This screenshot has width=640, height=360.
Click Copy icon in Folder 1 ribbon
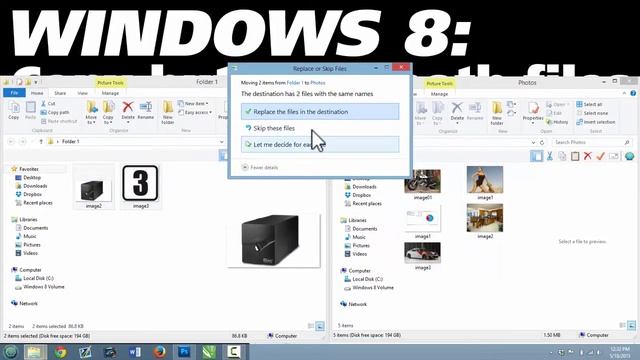coord(13,110)
